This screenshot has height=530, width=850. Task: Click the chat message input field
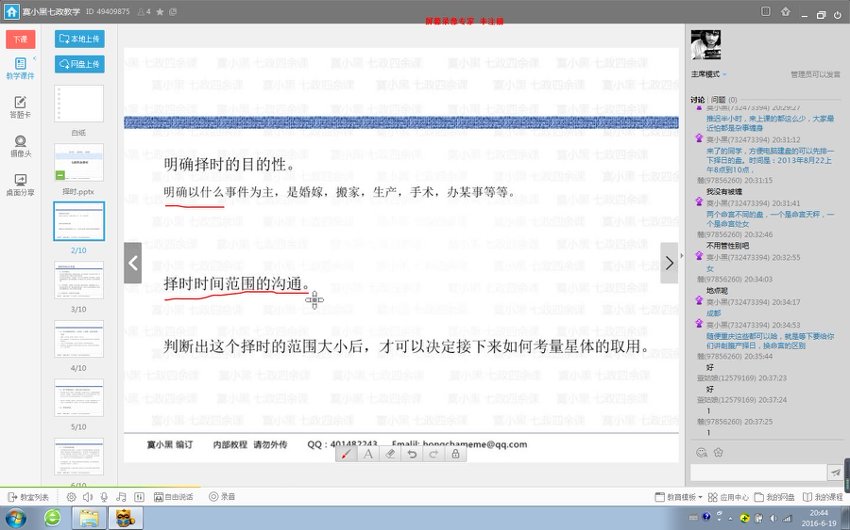pos(758,473)
